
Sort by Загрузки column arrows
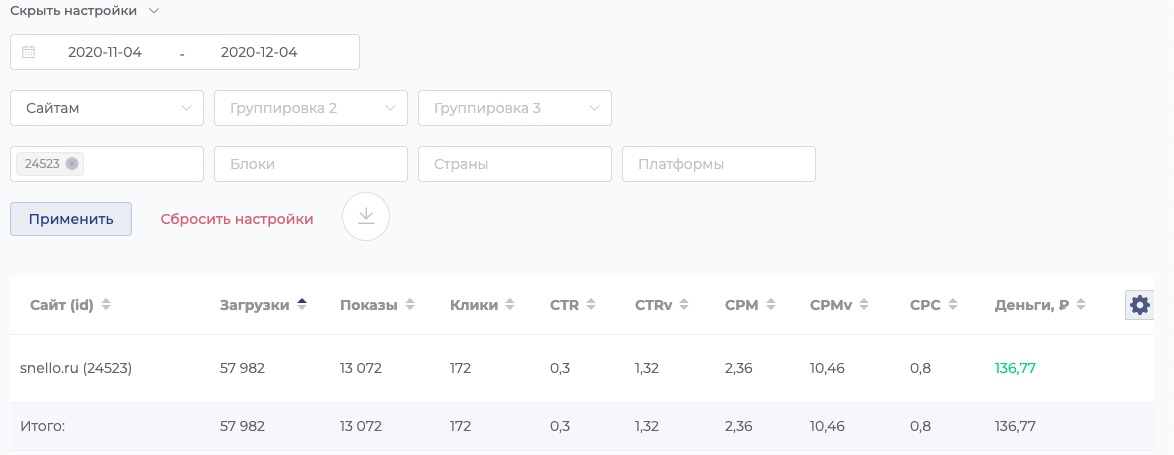click(x=302, y=305)
